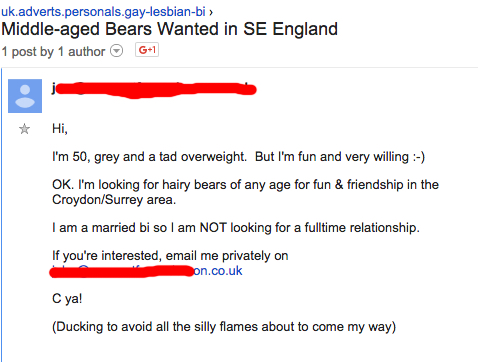The image size is (478, 362).
Task: Click the 'Hi,' greeting line
Action: (x=60, y=129)
